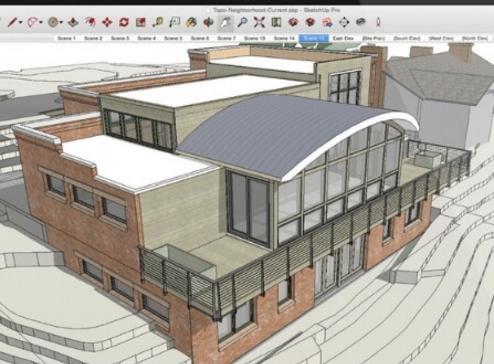This screenshot has height=364, width=494.
Task: Select the Circle shape tool
Action: click(53, 22)
